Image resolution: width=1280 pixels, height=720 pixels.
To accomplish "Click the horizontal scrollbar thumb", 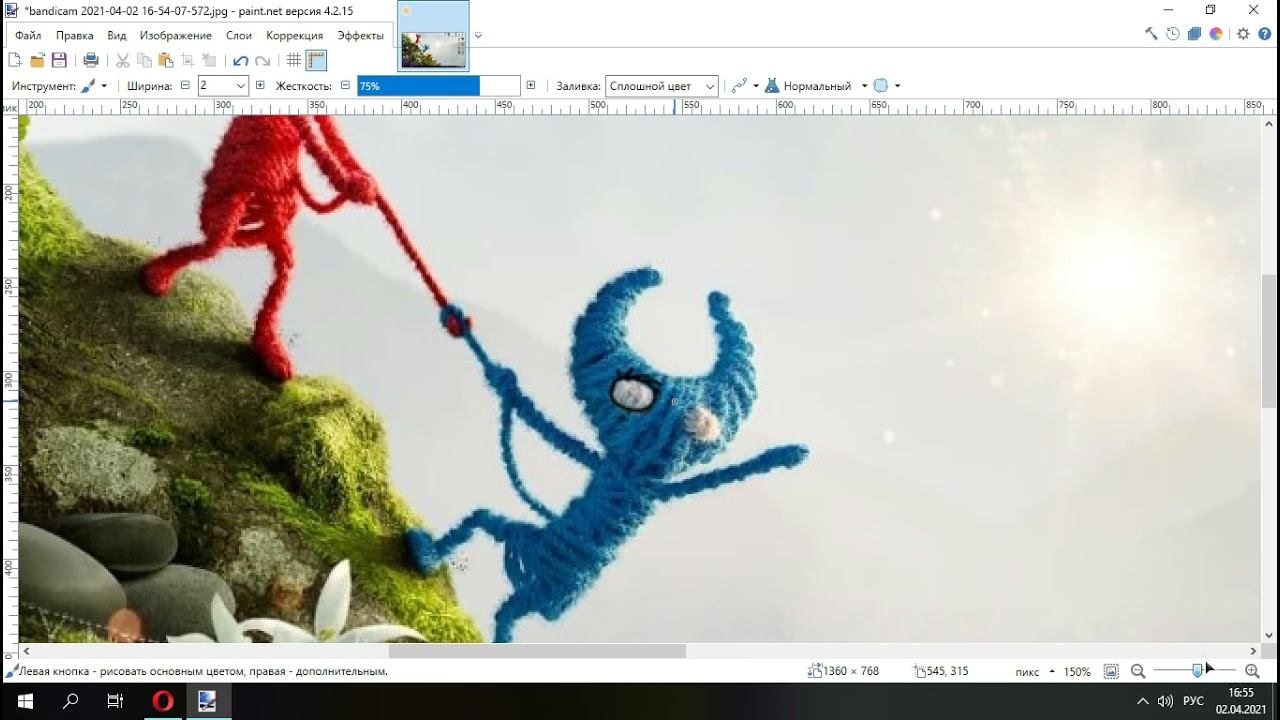I will pos(537,651).
